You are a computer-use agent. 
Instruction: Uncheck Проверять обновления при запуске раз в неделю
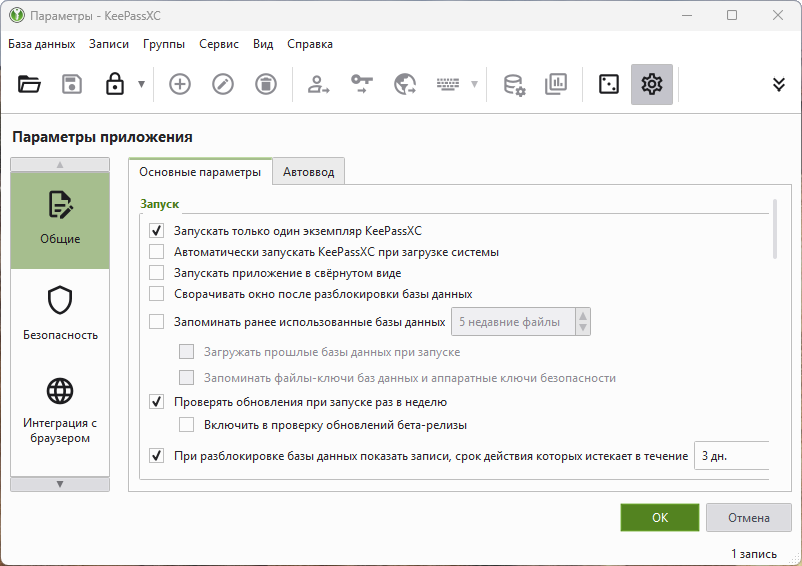[156, 402]
